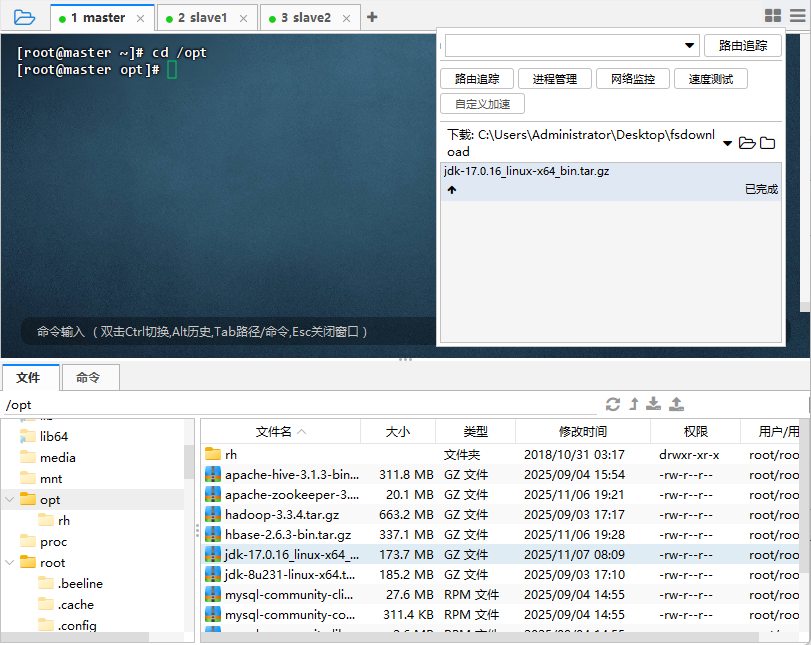Open the grid layout view icon

[x=773, y=16]
